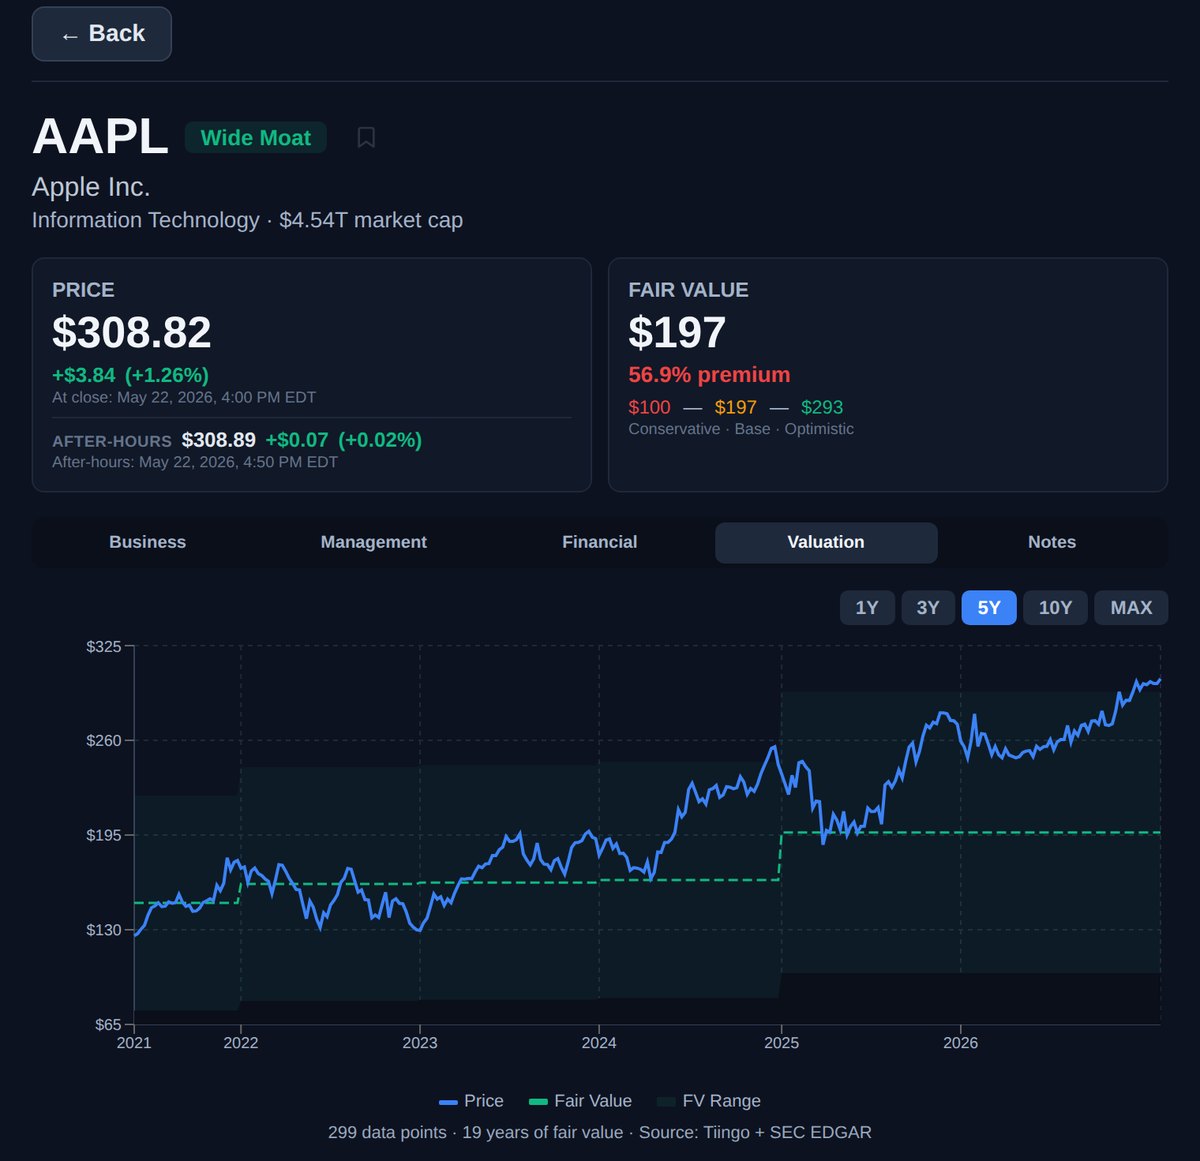This screenshot has height=1161, width=1200.
Task: Click the Apple Inc. company name
Action: click(91, 187)
